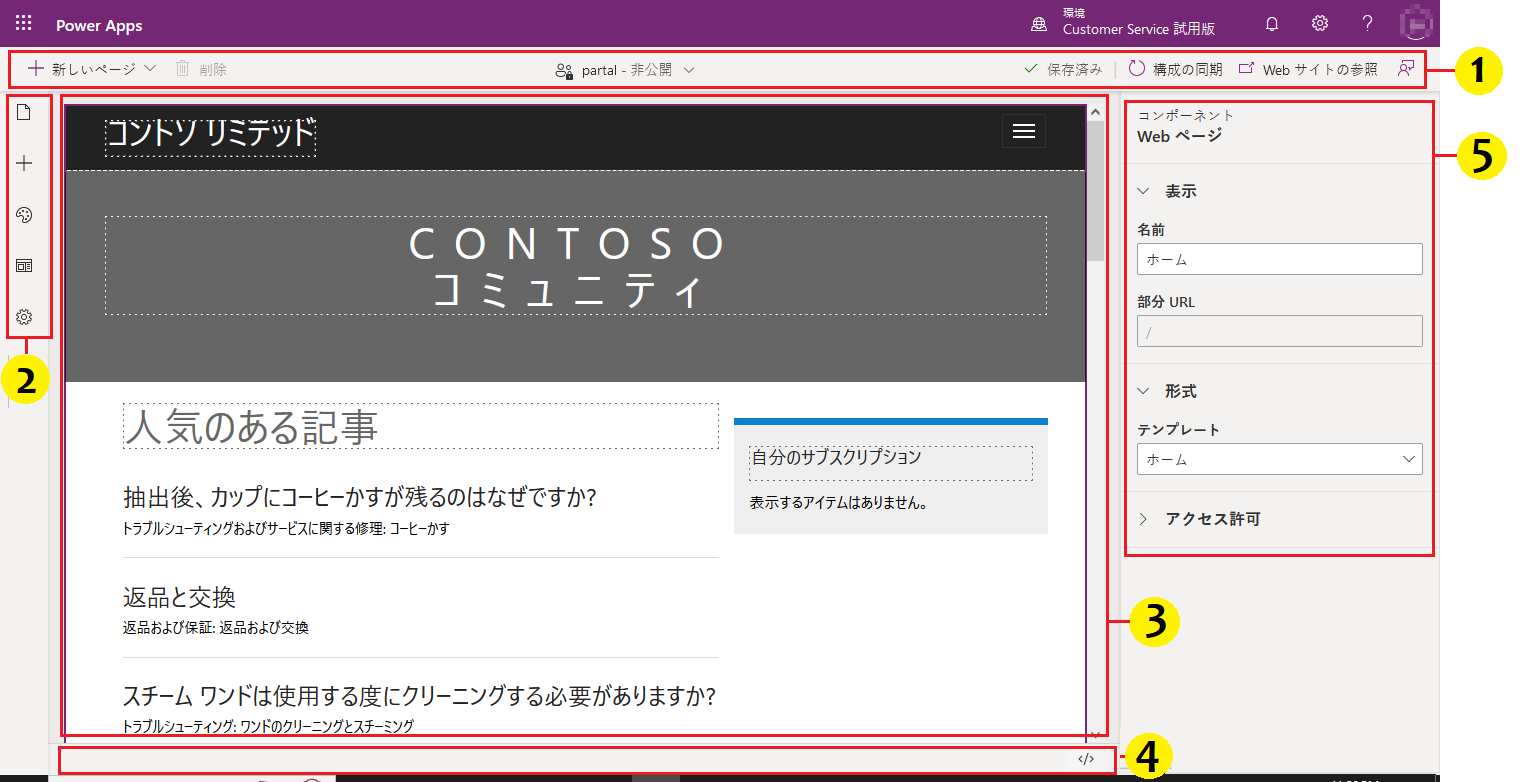The height and width of the screenshot is (782, 1528).
Task: Click the 名前 input field with ホーム
Action: click(x=1280, y=259)
